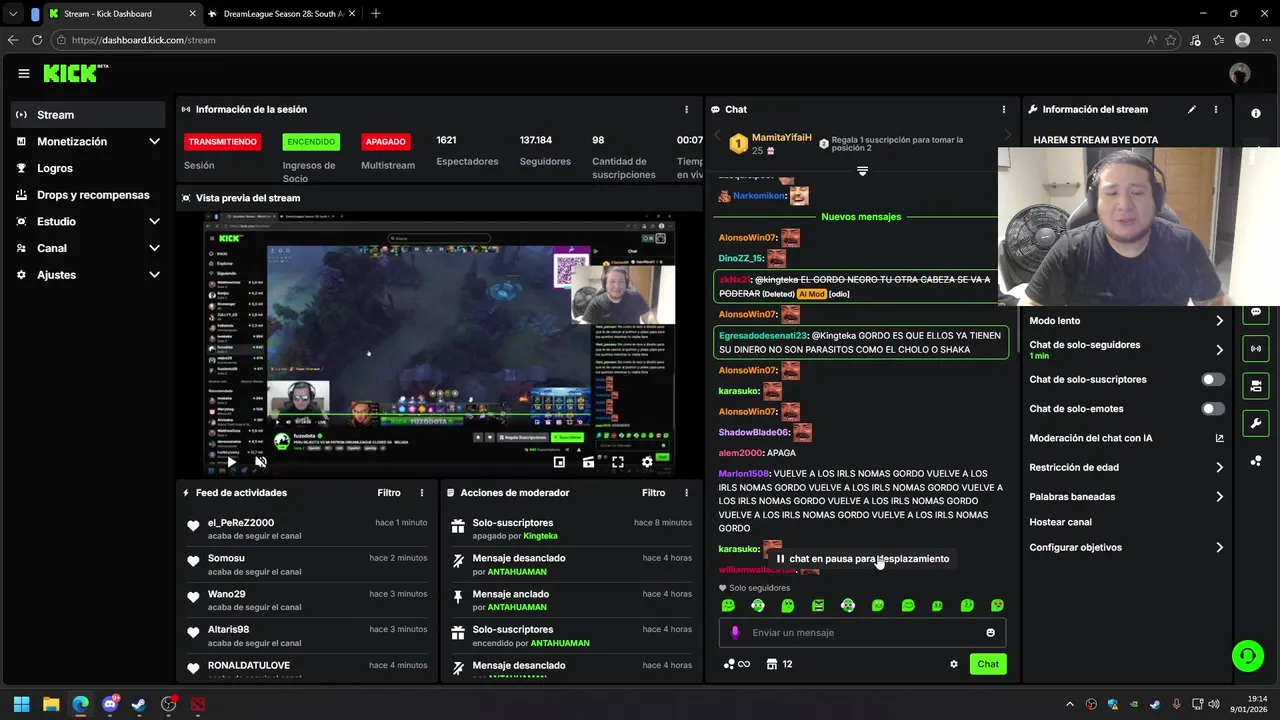Open Dota 2 from the taskbar
1280x720 pixels.
coord(198,704)
